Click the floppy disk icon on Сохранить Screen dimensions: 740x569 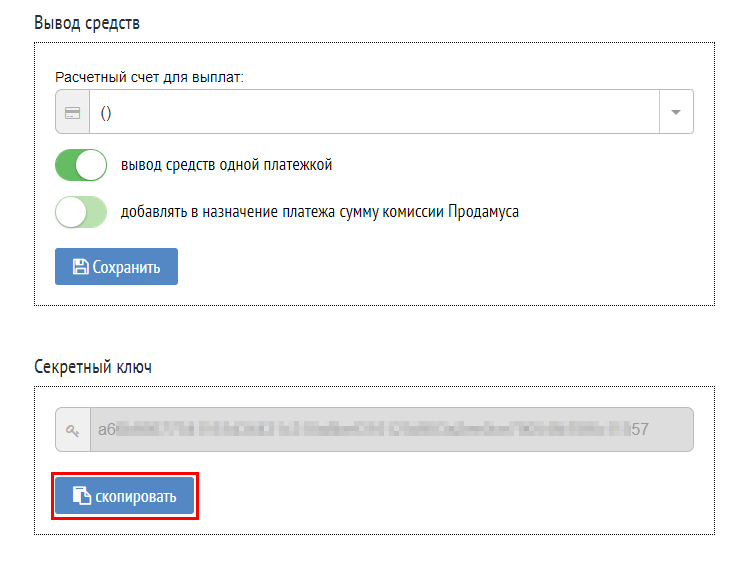coord(80,267)
